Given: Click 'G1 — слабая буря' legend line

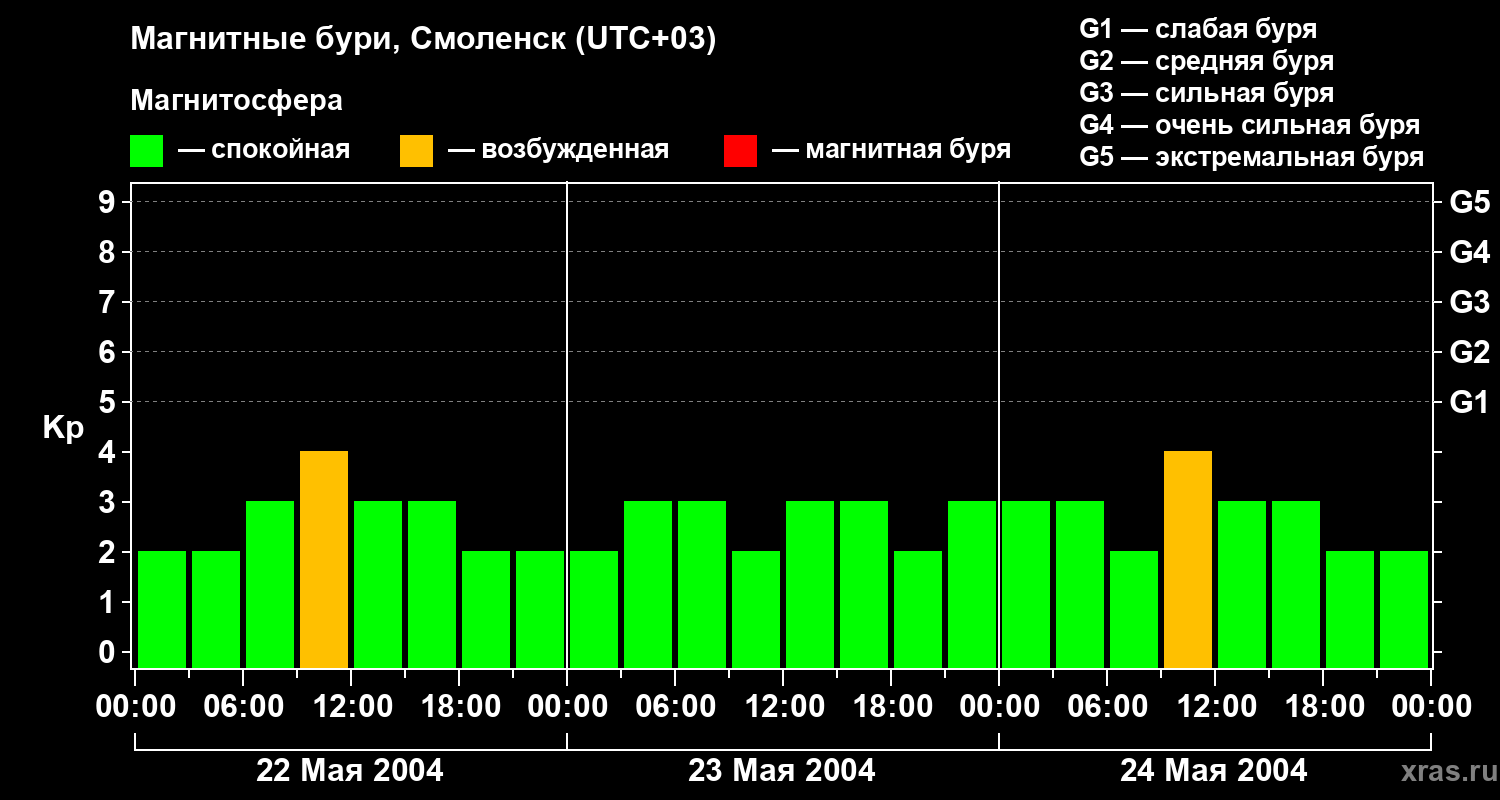Looking at the screenshot, I should (x=1198, y=29).
